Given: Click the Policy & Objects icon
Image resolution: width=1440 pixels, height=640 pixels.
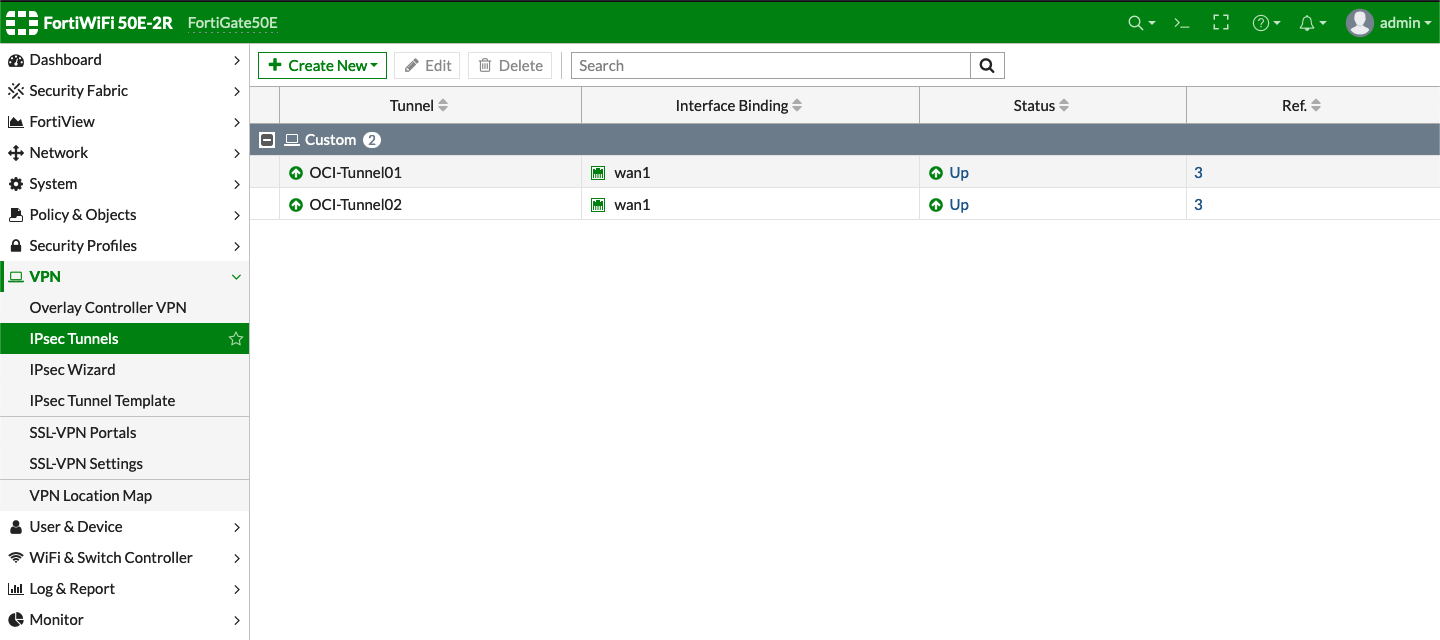Looking at the screenshot, I should 15,215.
